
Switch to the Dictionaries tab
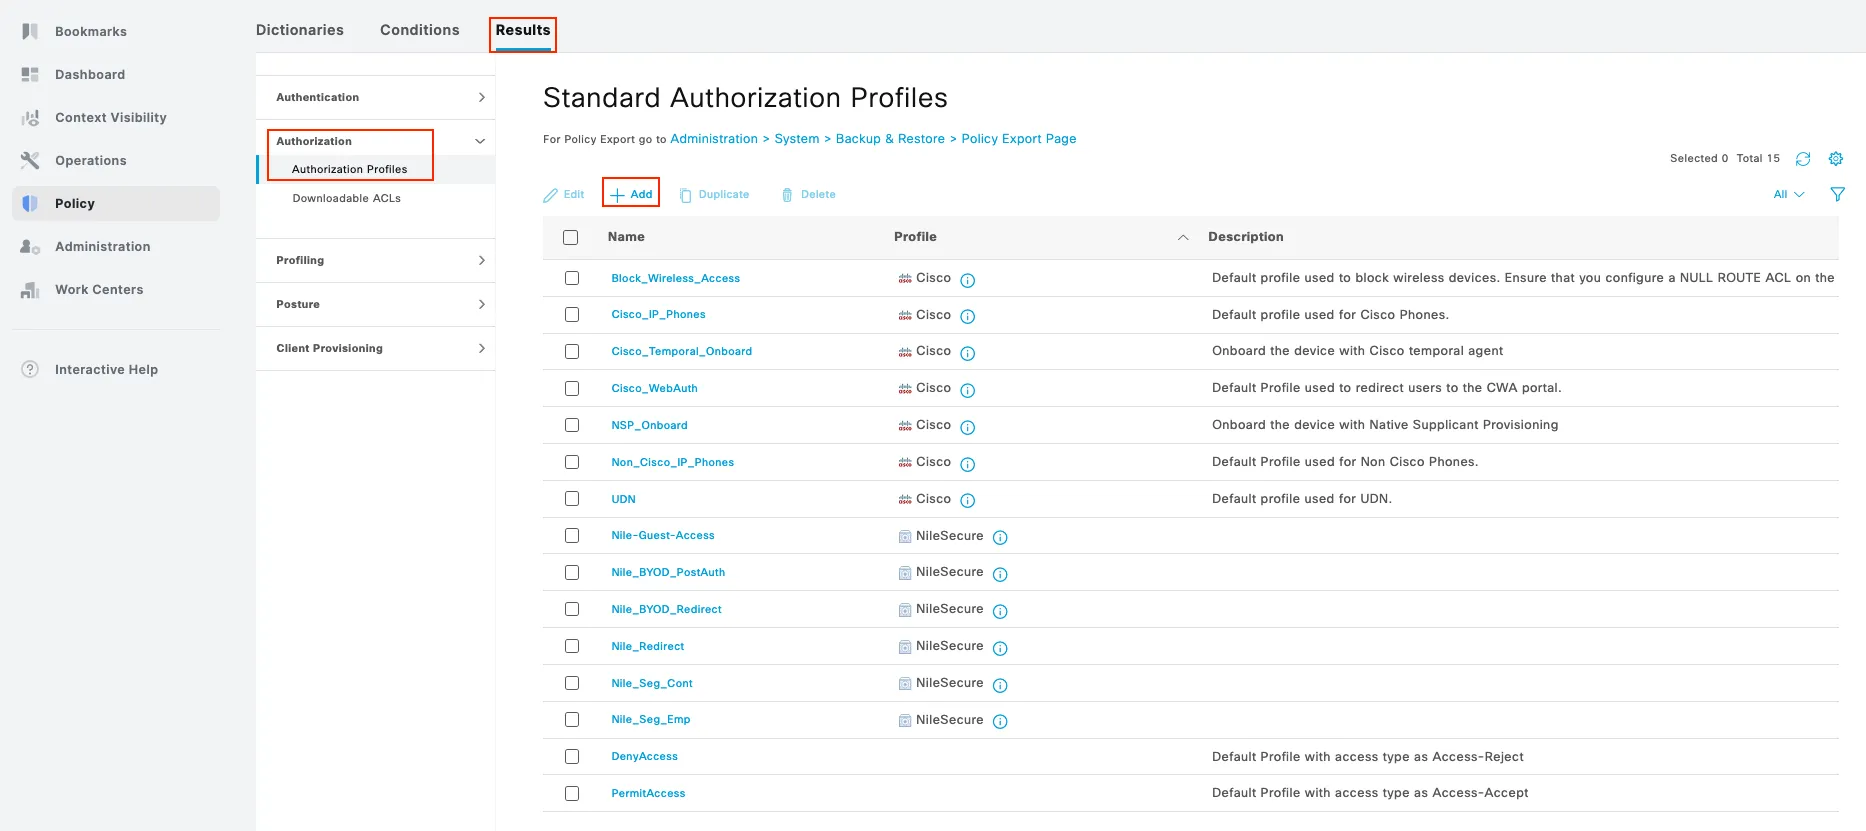pyautogui.click(x=300, y=30)
